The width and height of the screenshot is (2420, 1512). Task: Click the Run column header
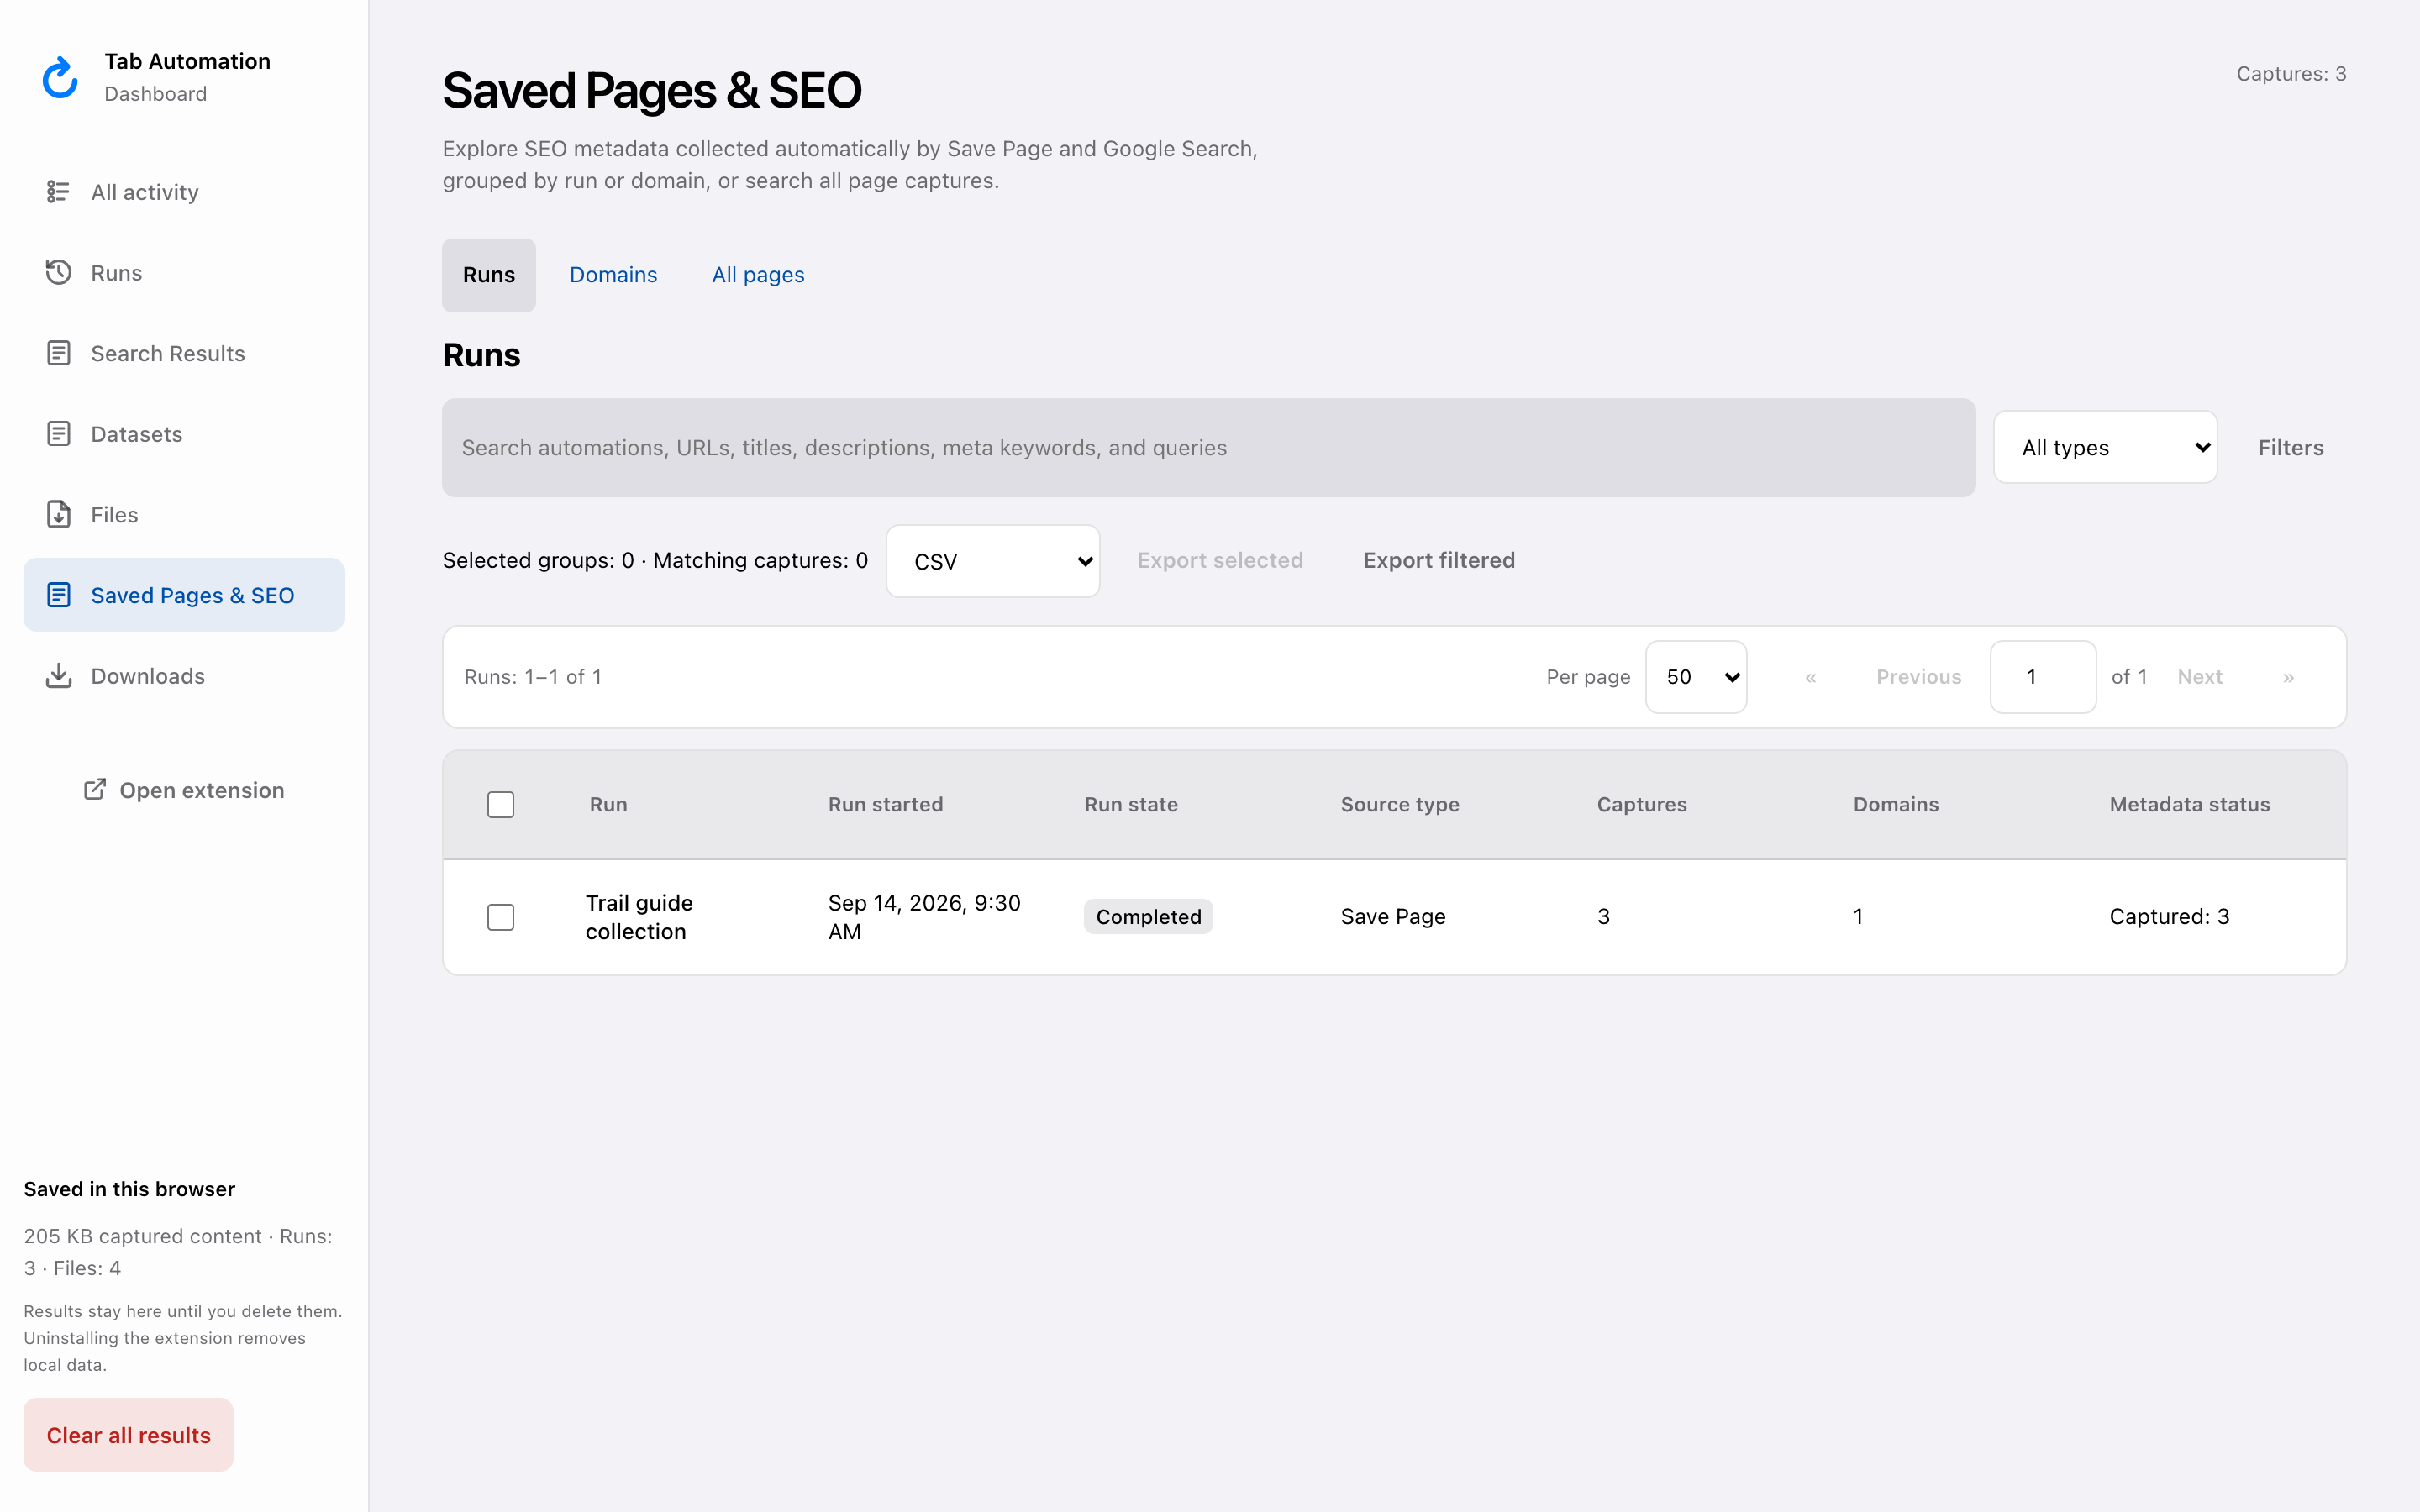click(x=608, y=804)
